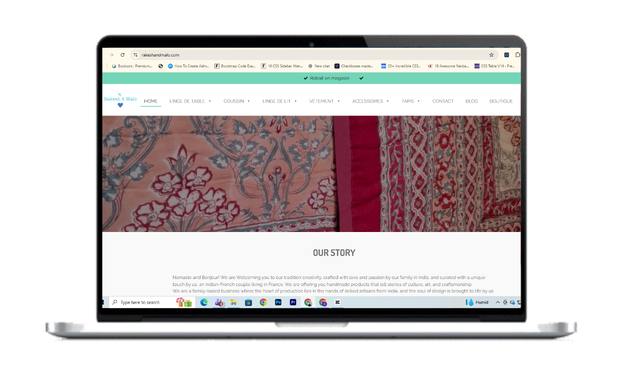
Task: Open the gift boxes search highlight icon
Action: (184, 302)
